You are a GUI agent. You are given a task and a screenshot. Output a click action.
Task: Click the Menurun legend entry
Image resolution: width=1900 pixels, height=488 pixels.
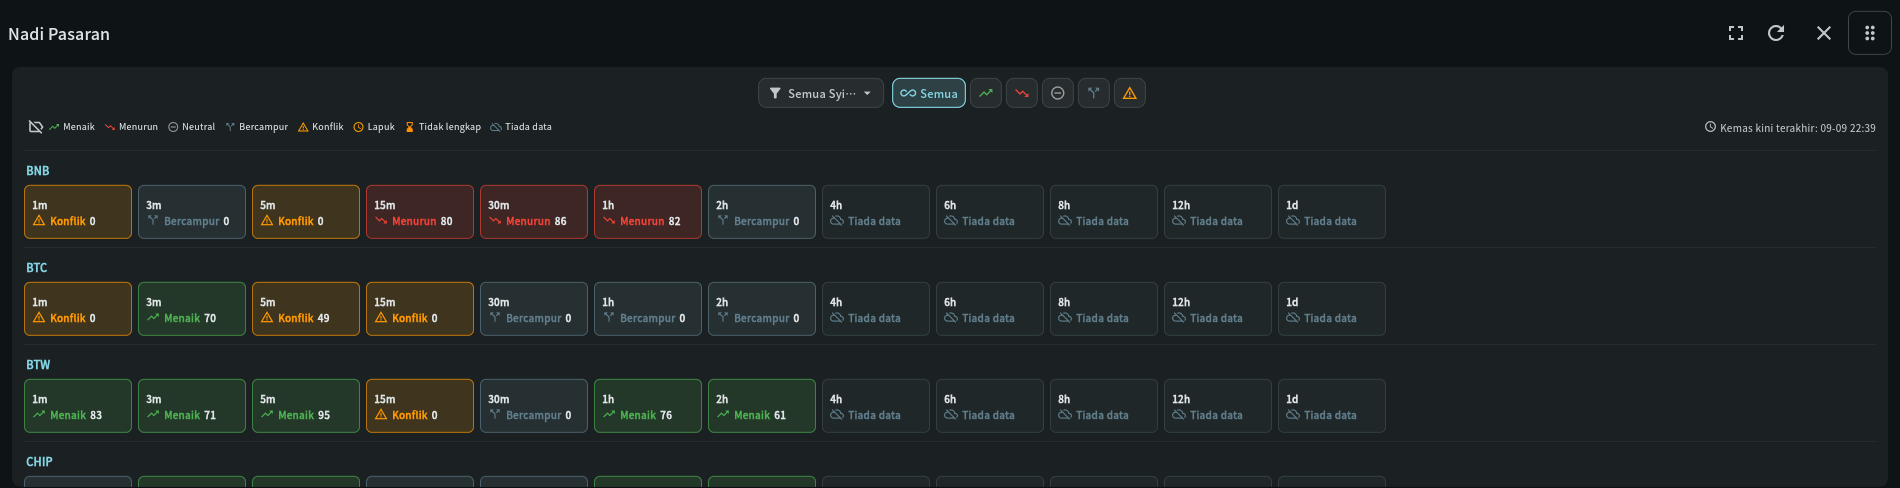click(131, 127)
